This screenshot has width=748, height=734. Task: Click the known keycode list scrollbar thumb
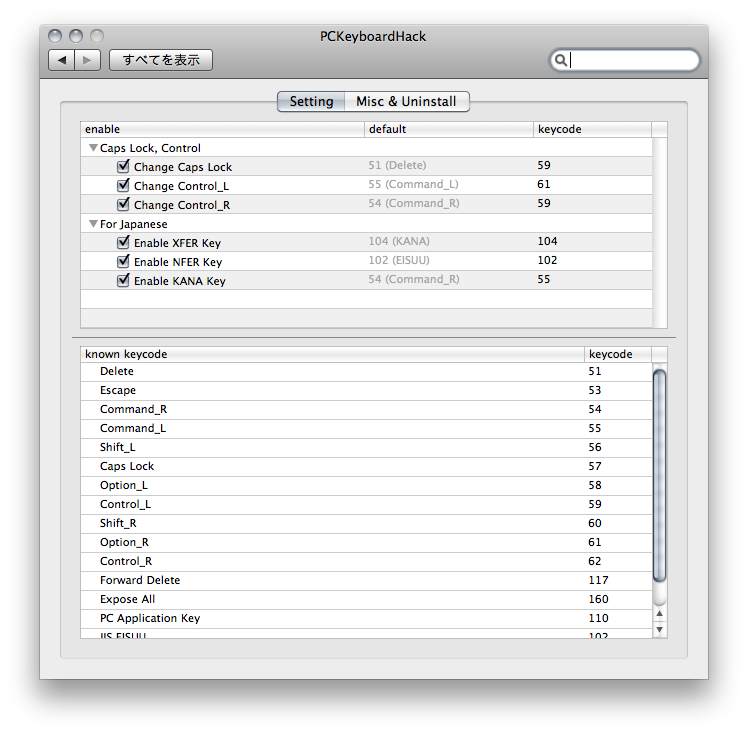(659, 475)
